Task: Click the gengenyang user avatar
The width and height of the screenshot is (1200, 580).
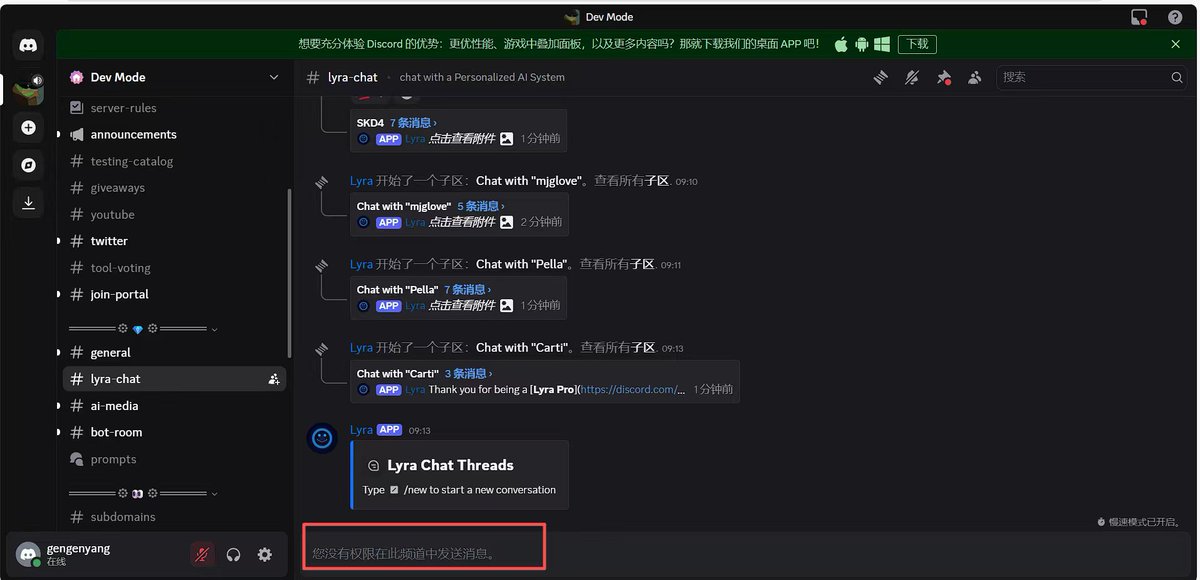Action: click(x=29, y=554)
